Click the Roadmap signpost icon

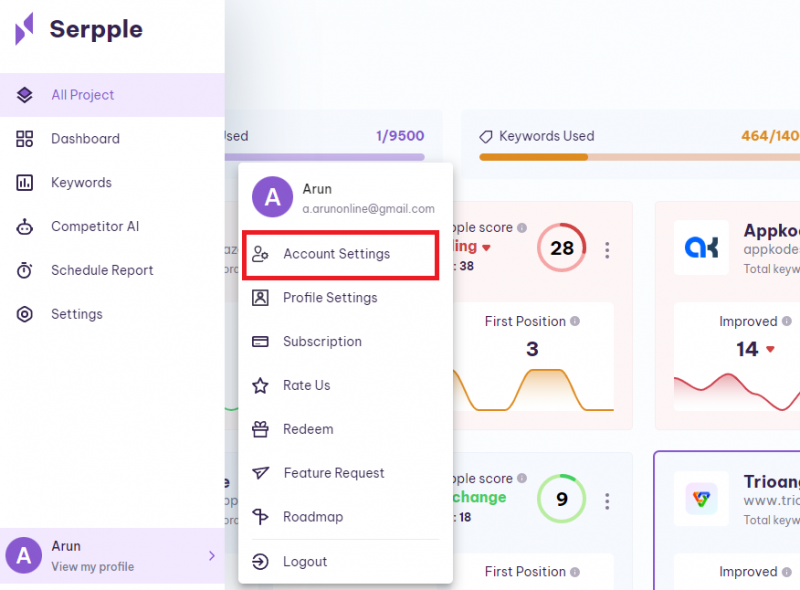pyautogui.click(x=260, y=517)
